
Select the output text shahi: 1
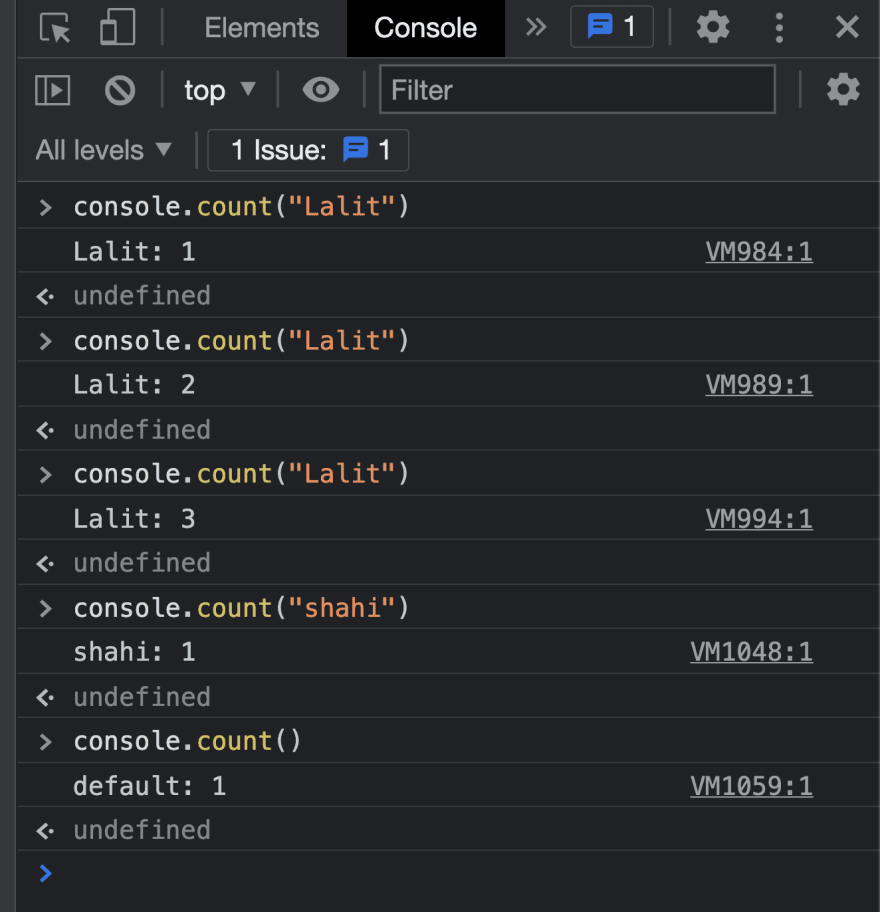[x=134, y=651]
